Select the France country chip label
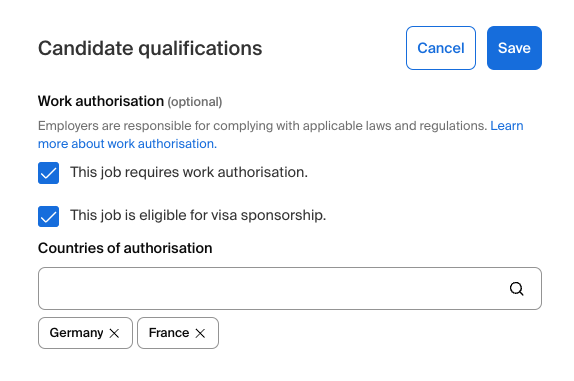The width and height of the screenshot is (574, 381). [169, 333]
